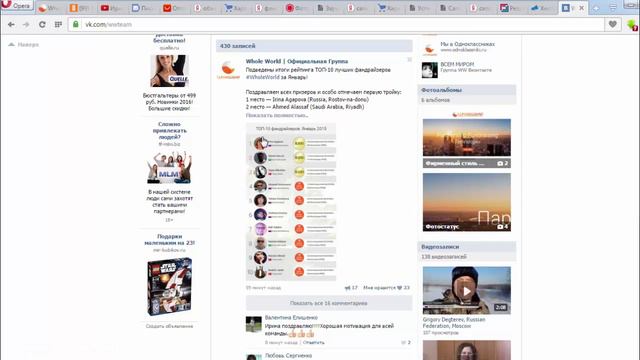Play the Grigory Degterev video
Screen dimensions: 640x360
click(x=467, y=291)
